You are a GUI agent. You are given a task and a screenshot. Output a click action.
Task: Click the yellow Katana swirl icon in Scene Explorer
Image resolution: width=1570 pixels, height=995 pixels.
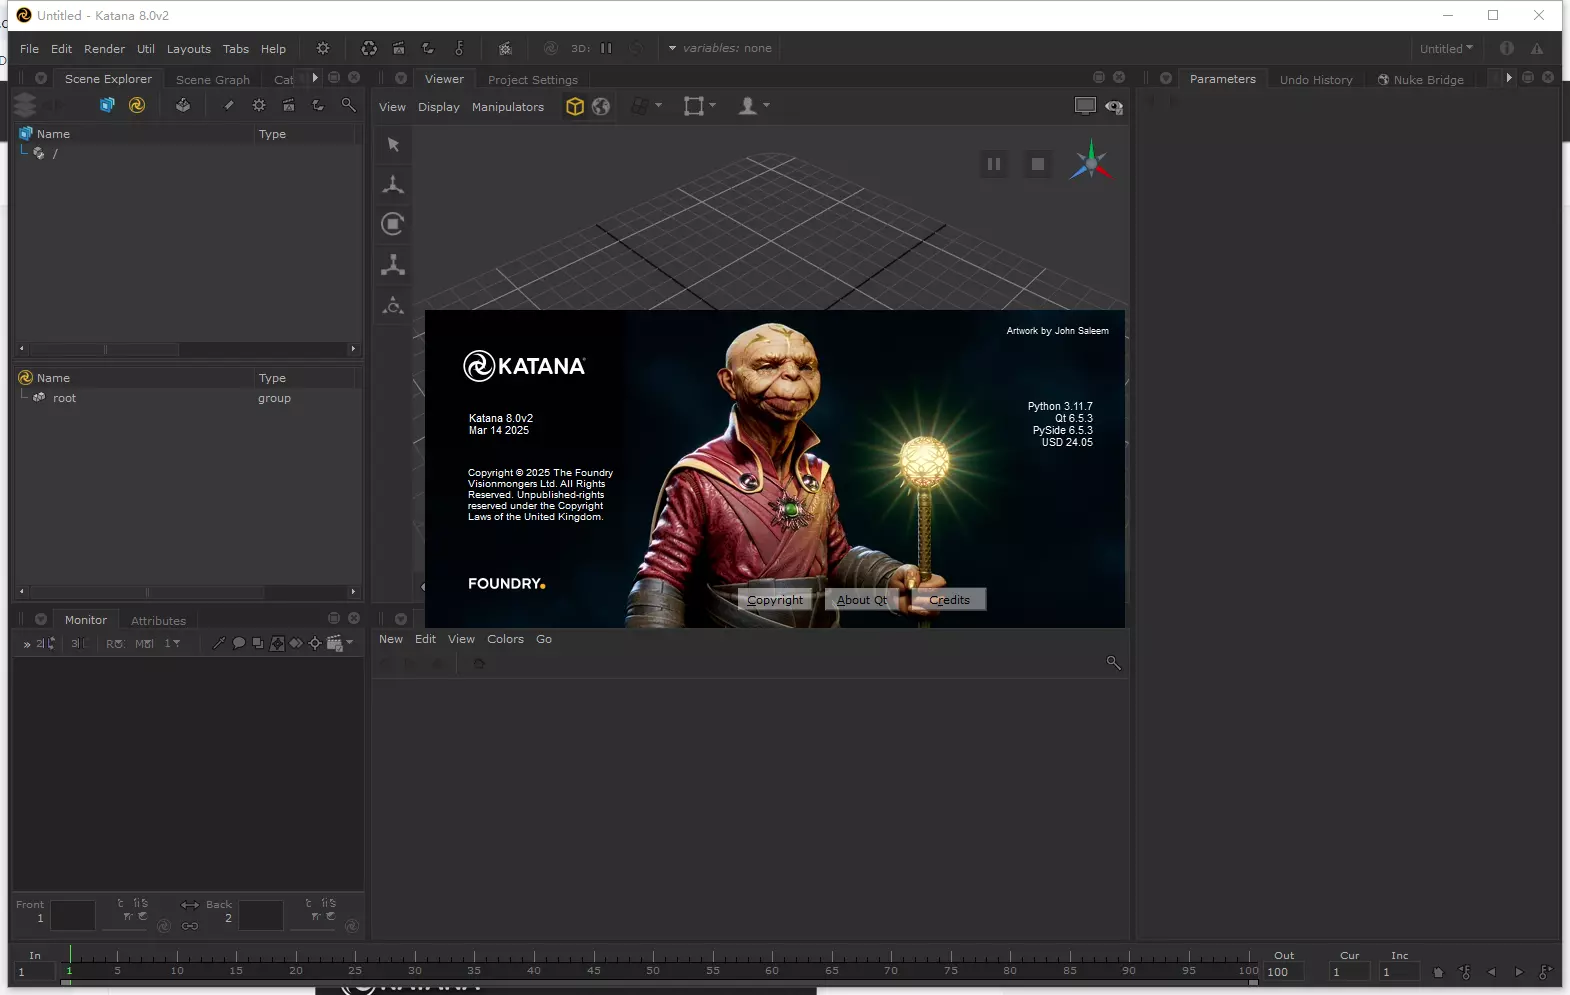137,105
